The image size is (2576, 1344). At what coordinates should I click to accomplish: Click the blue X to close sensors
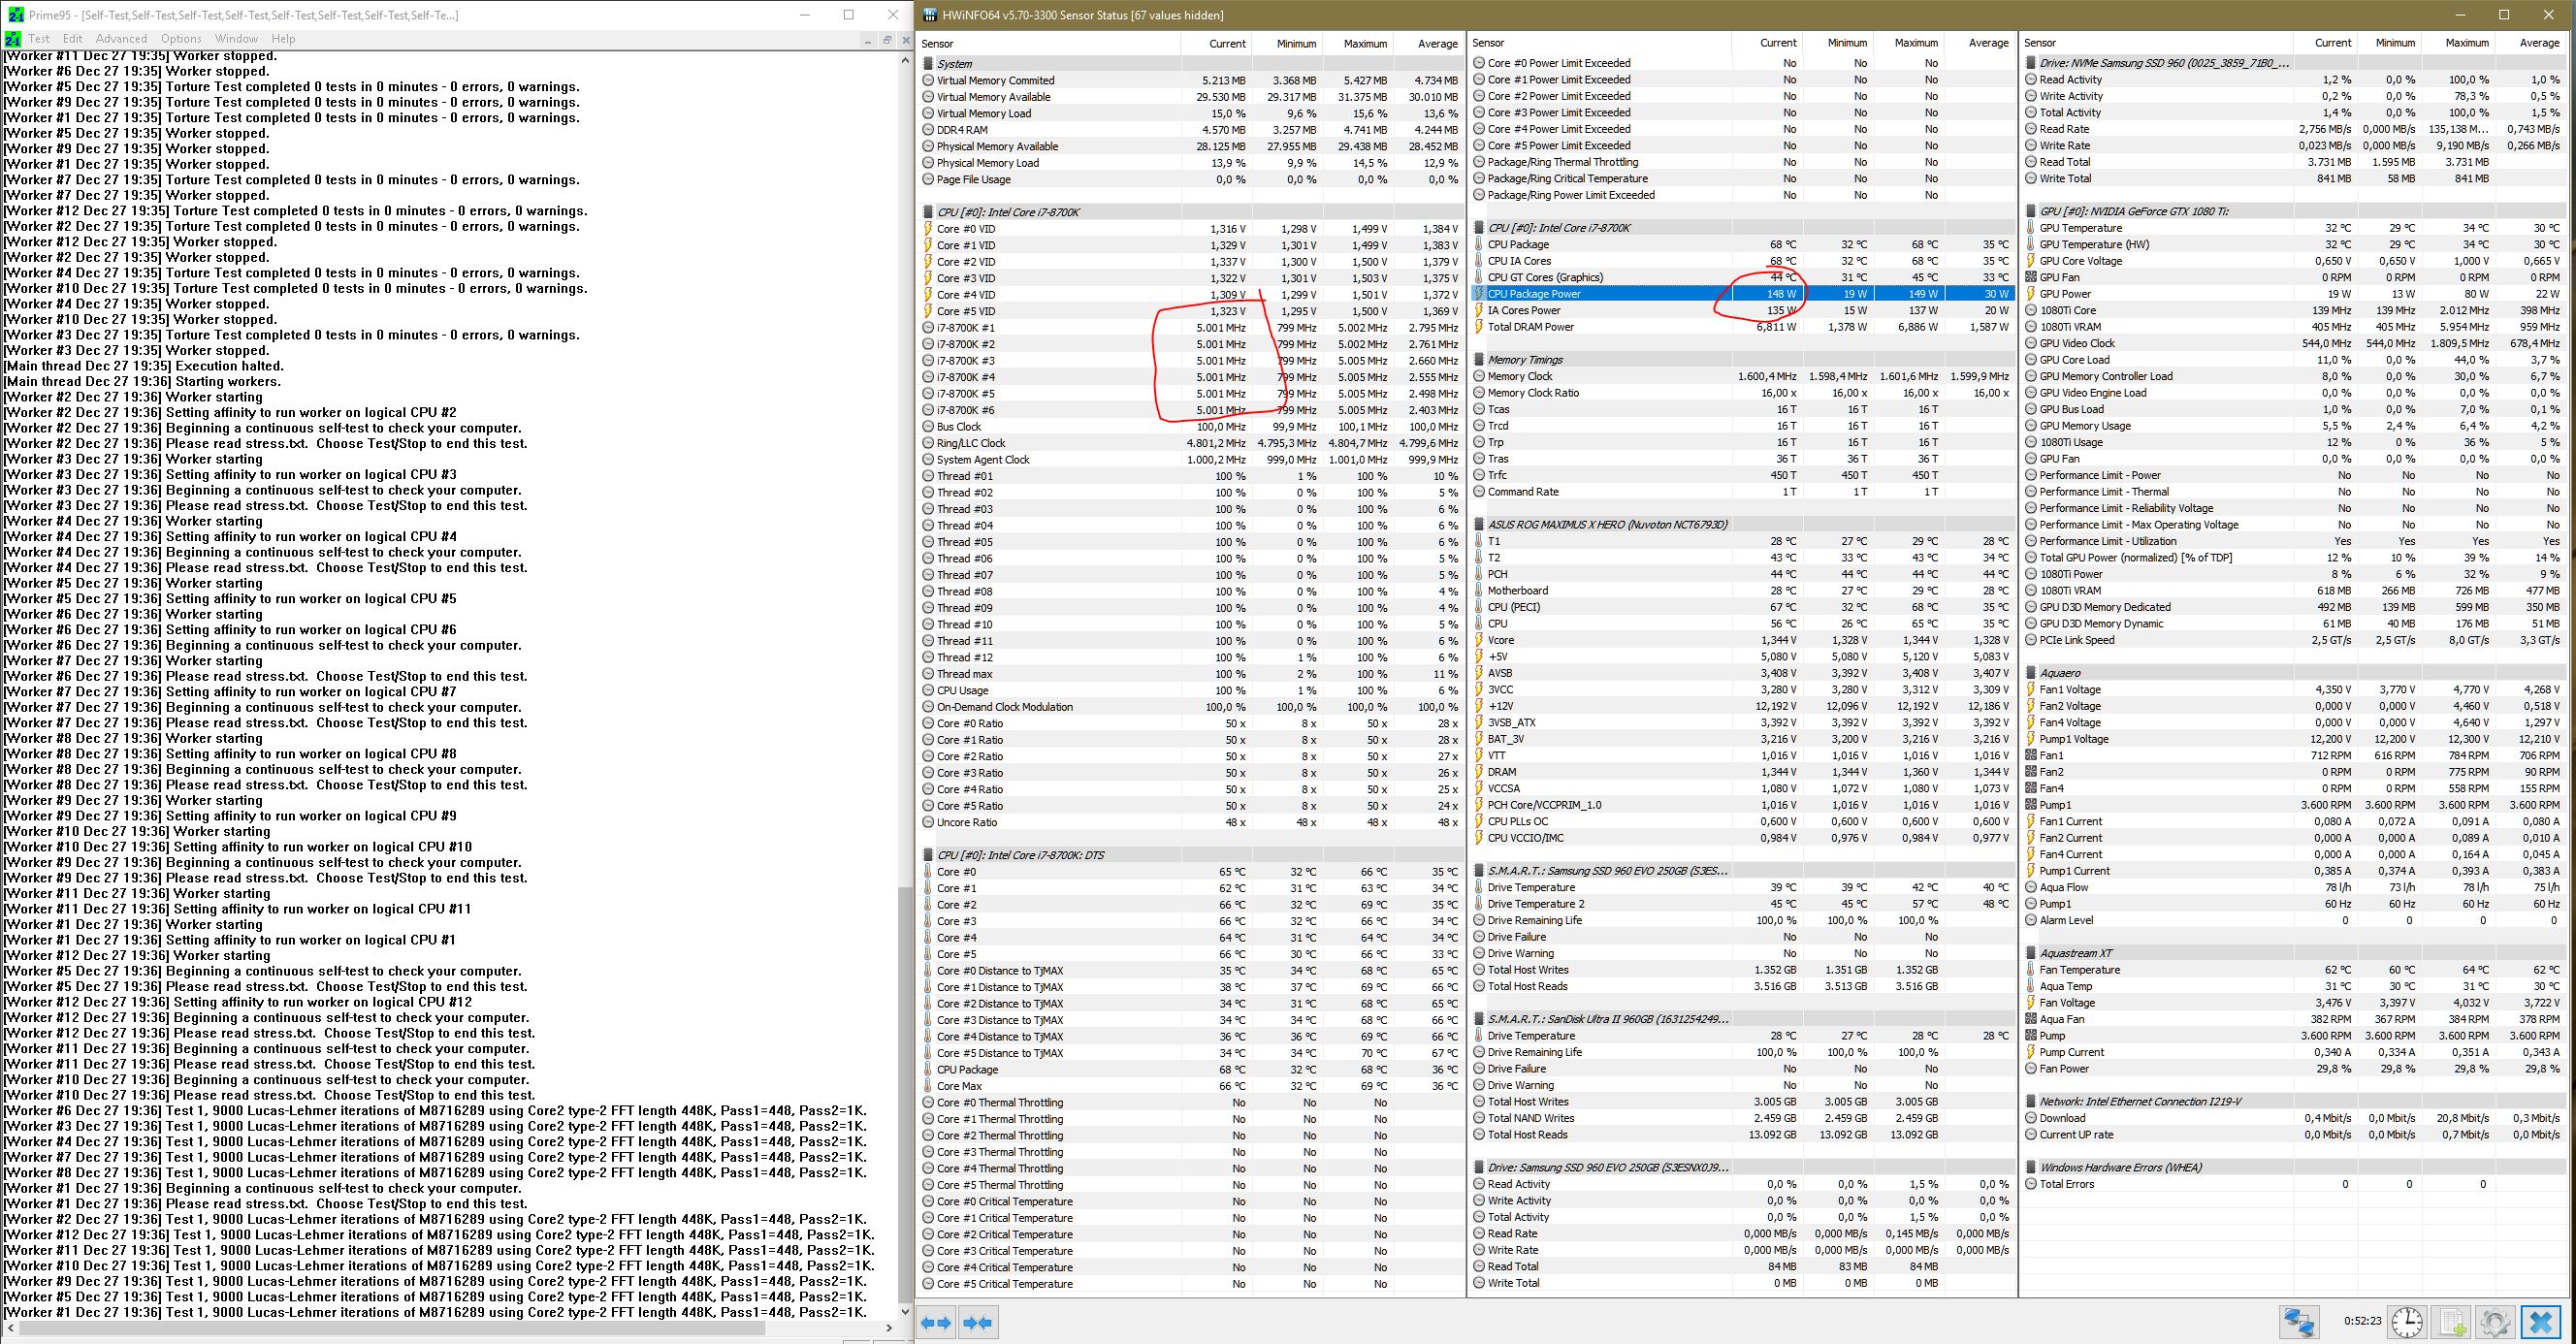(2541, 1322)
